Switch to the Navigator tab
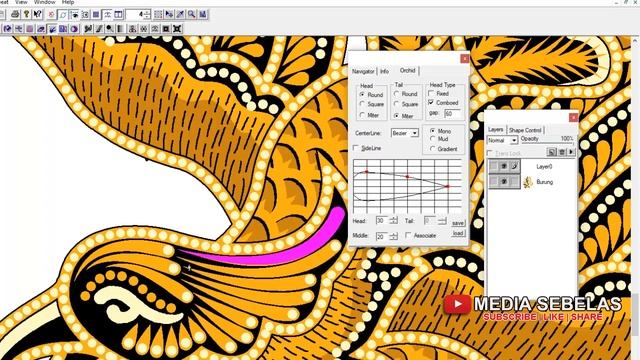The height and width of the screenshot is (360, 640). (363, 71)
